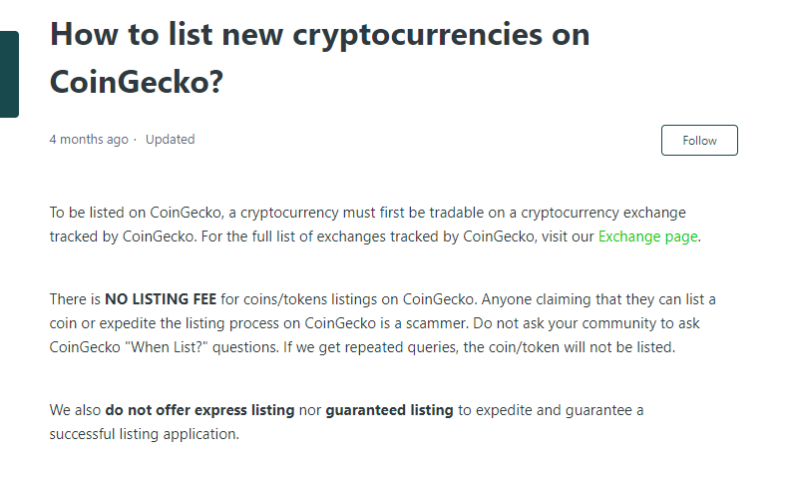The image size is (787, 480).
Task: Click the bold 'guaranteed listing' text
Action: [x=389, y=410]
